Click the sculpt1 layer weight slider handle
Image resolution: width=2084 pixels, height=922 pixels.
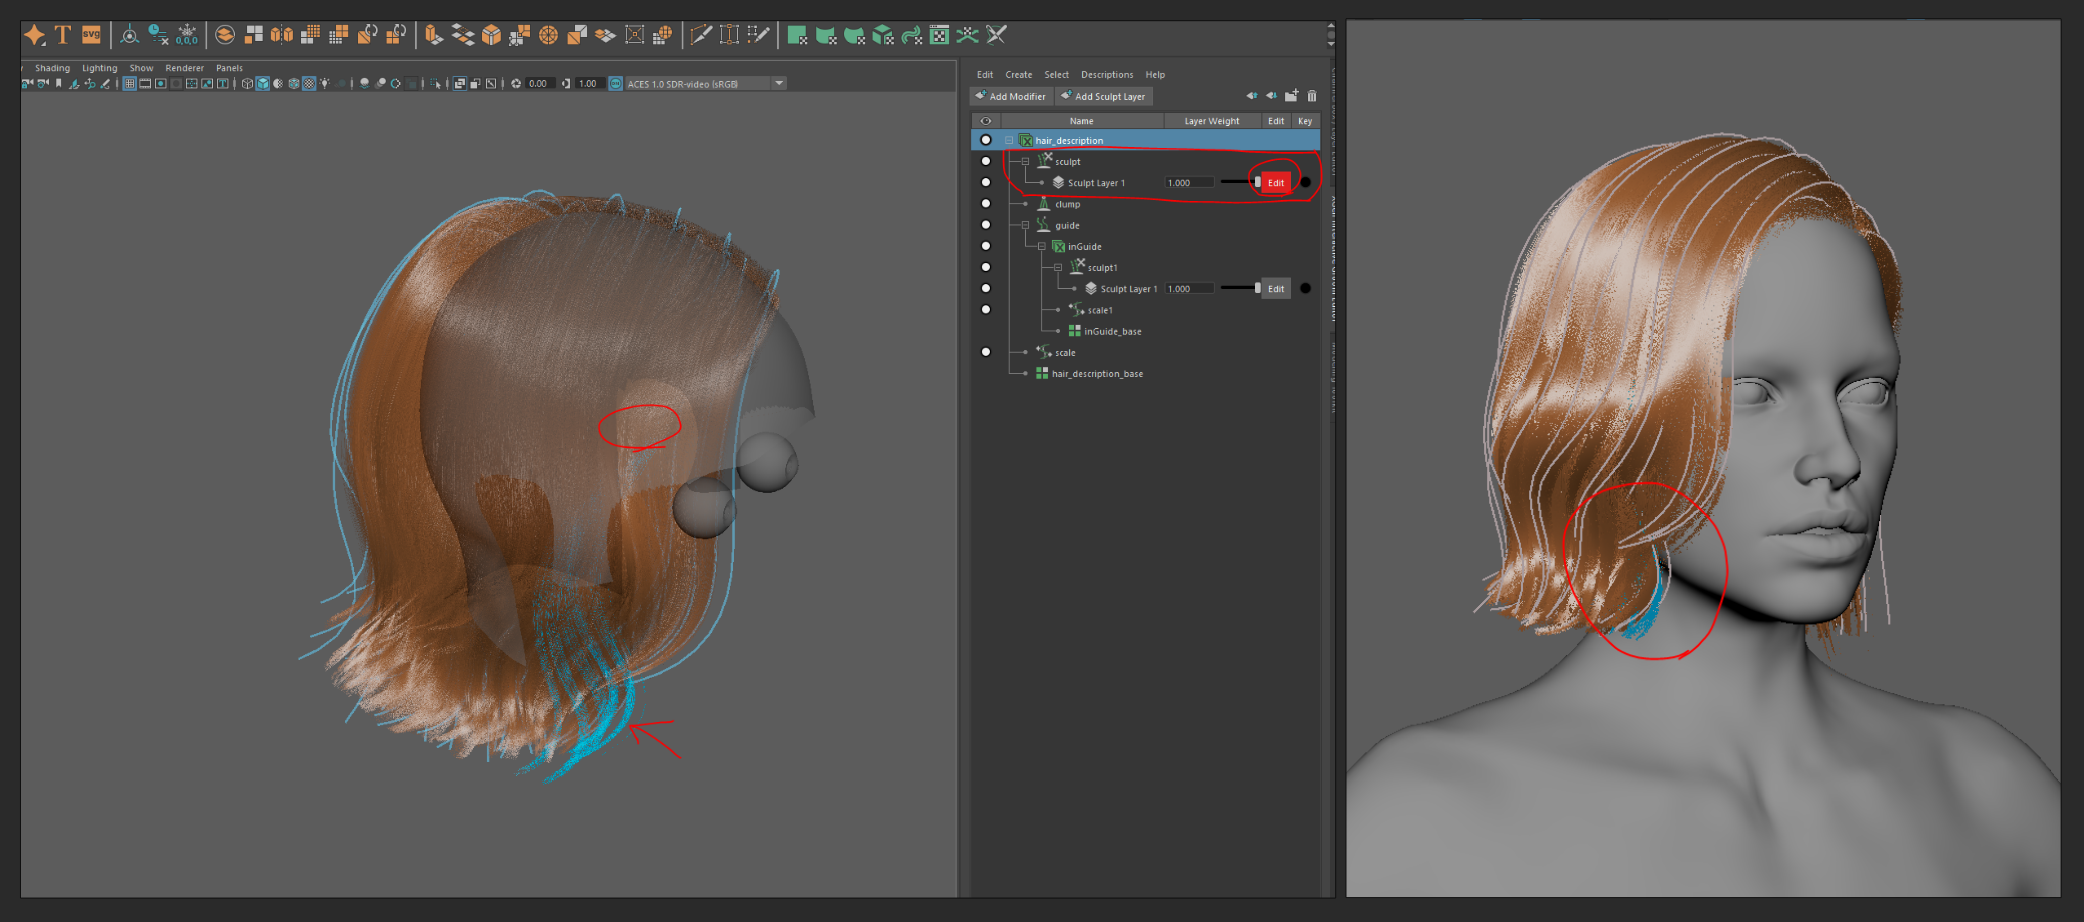pyautogui.click(x=1257, y=289)
